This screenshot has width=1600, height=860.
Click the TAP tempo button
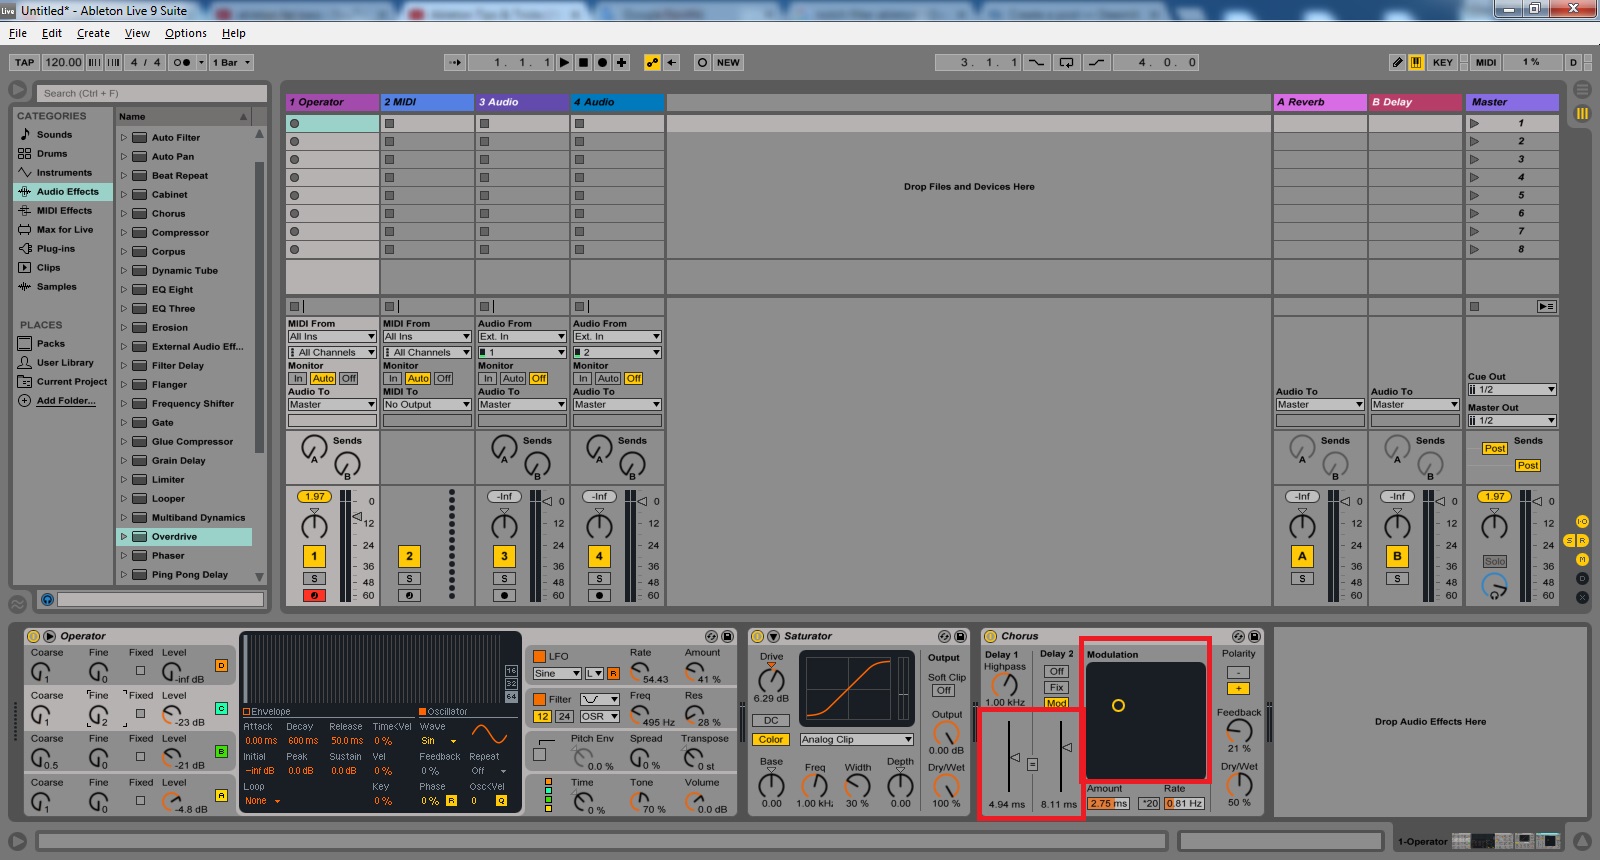click(25, 62)
